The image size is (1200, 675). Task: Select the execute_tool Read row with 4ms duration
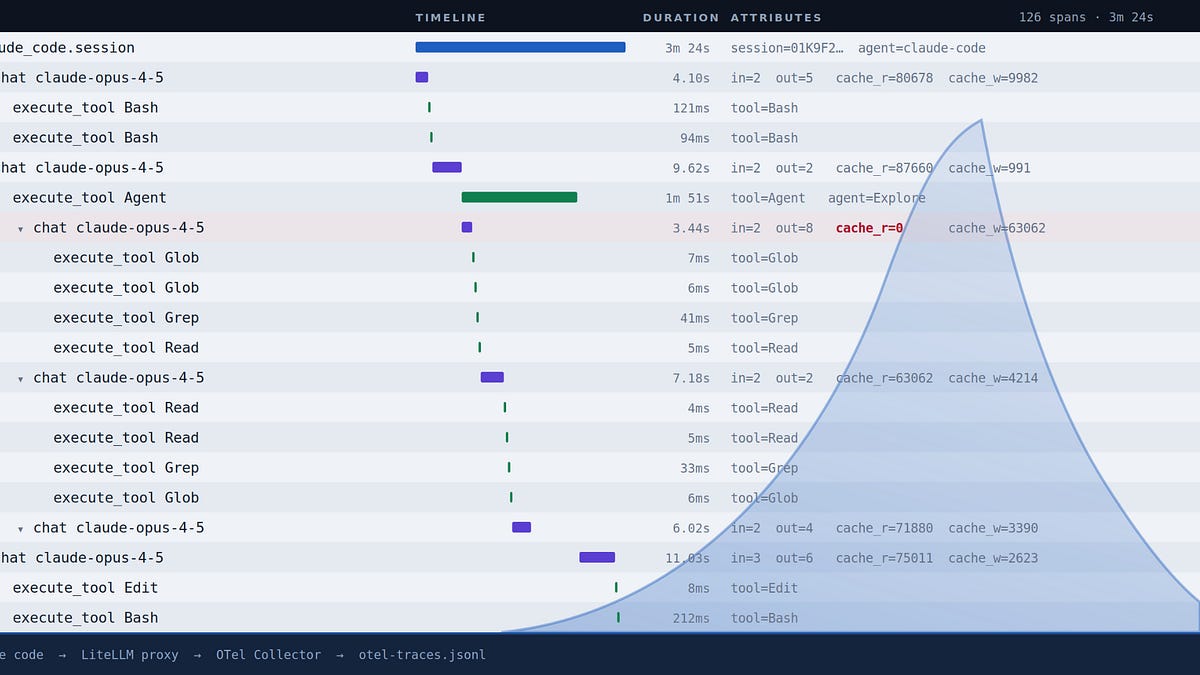pos(600,407)
